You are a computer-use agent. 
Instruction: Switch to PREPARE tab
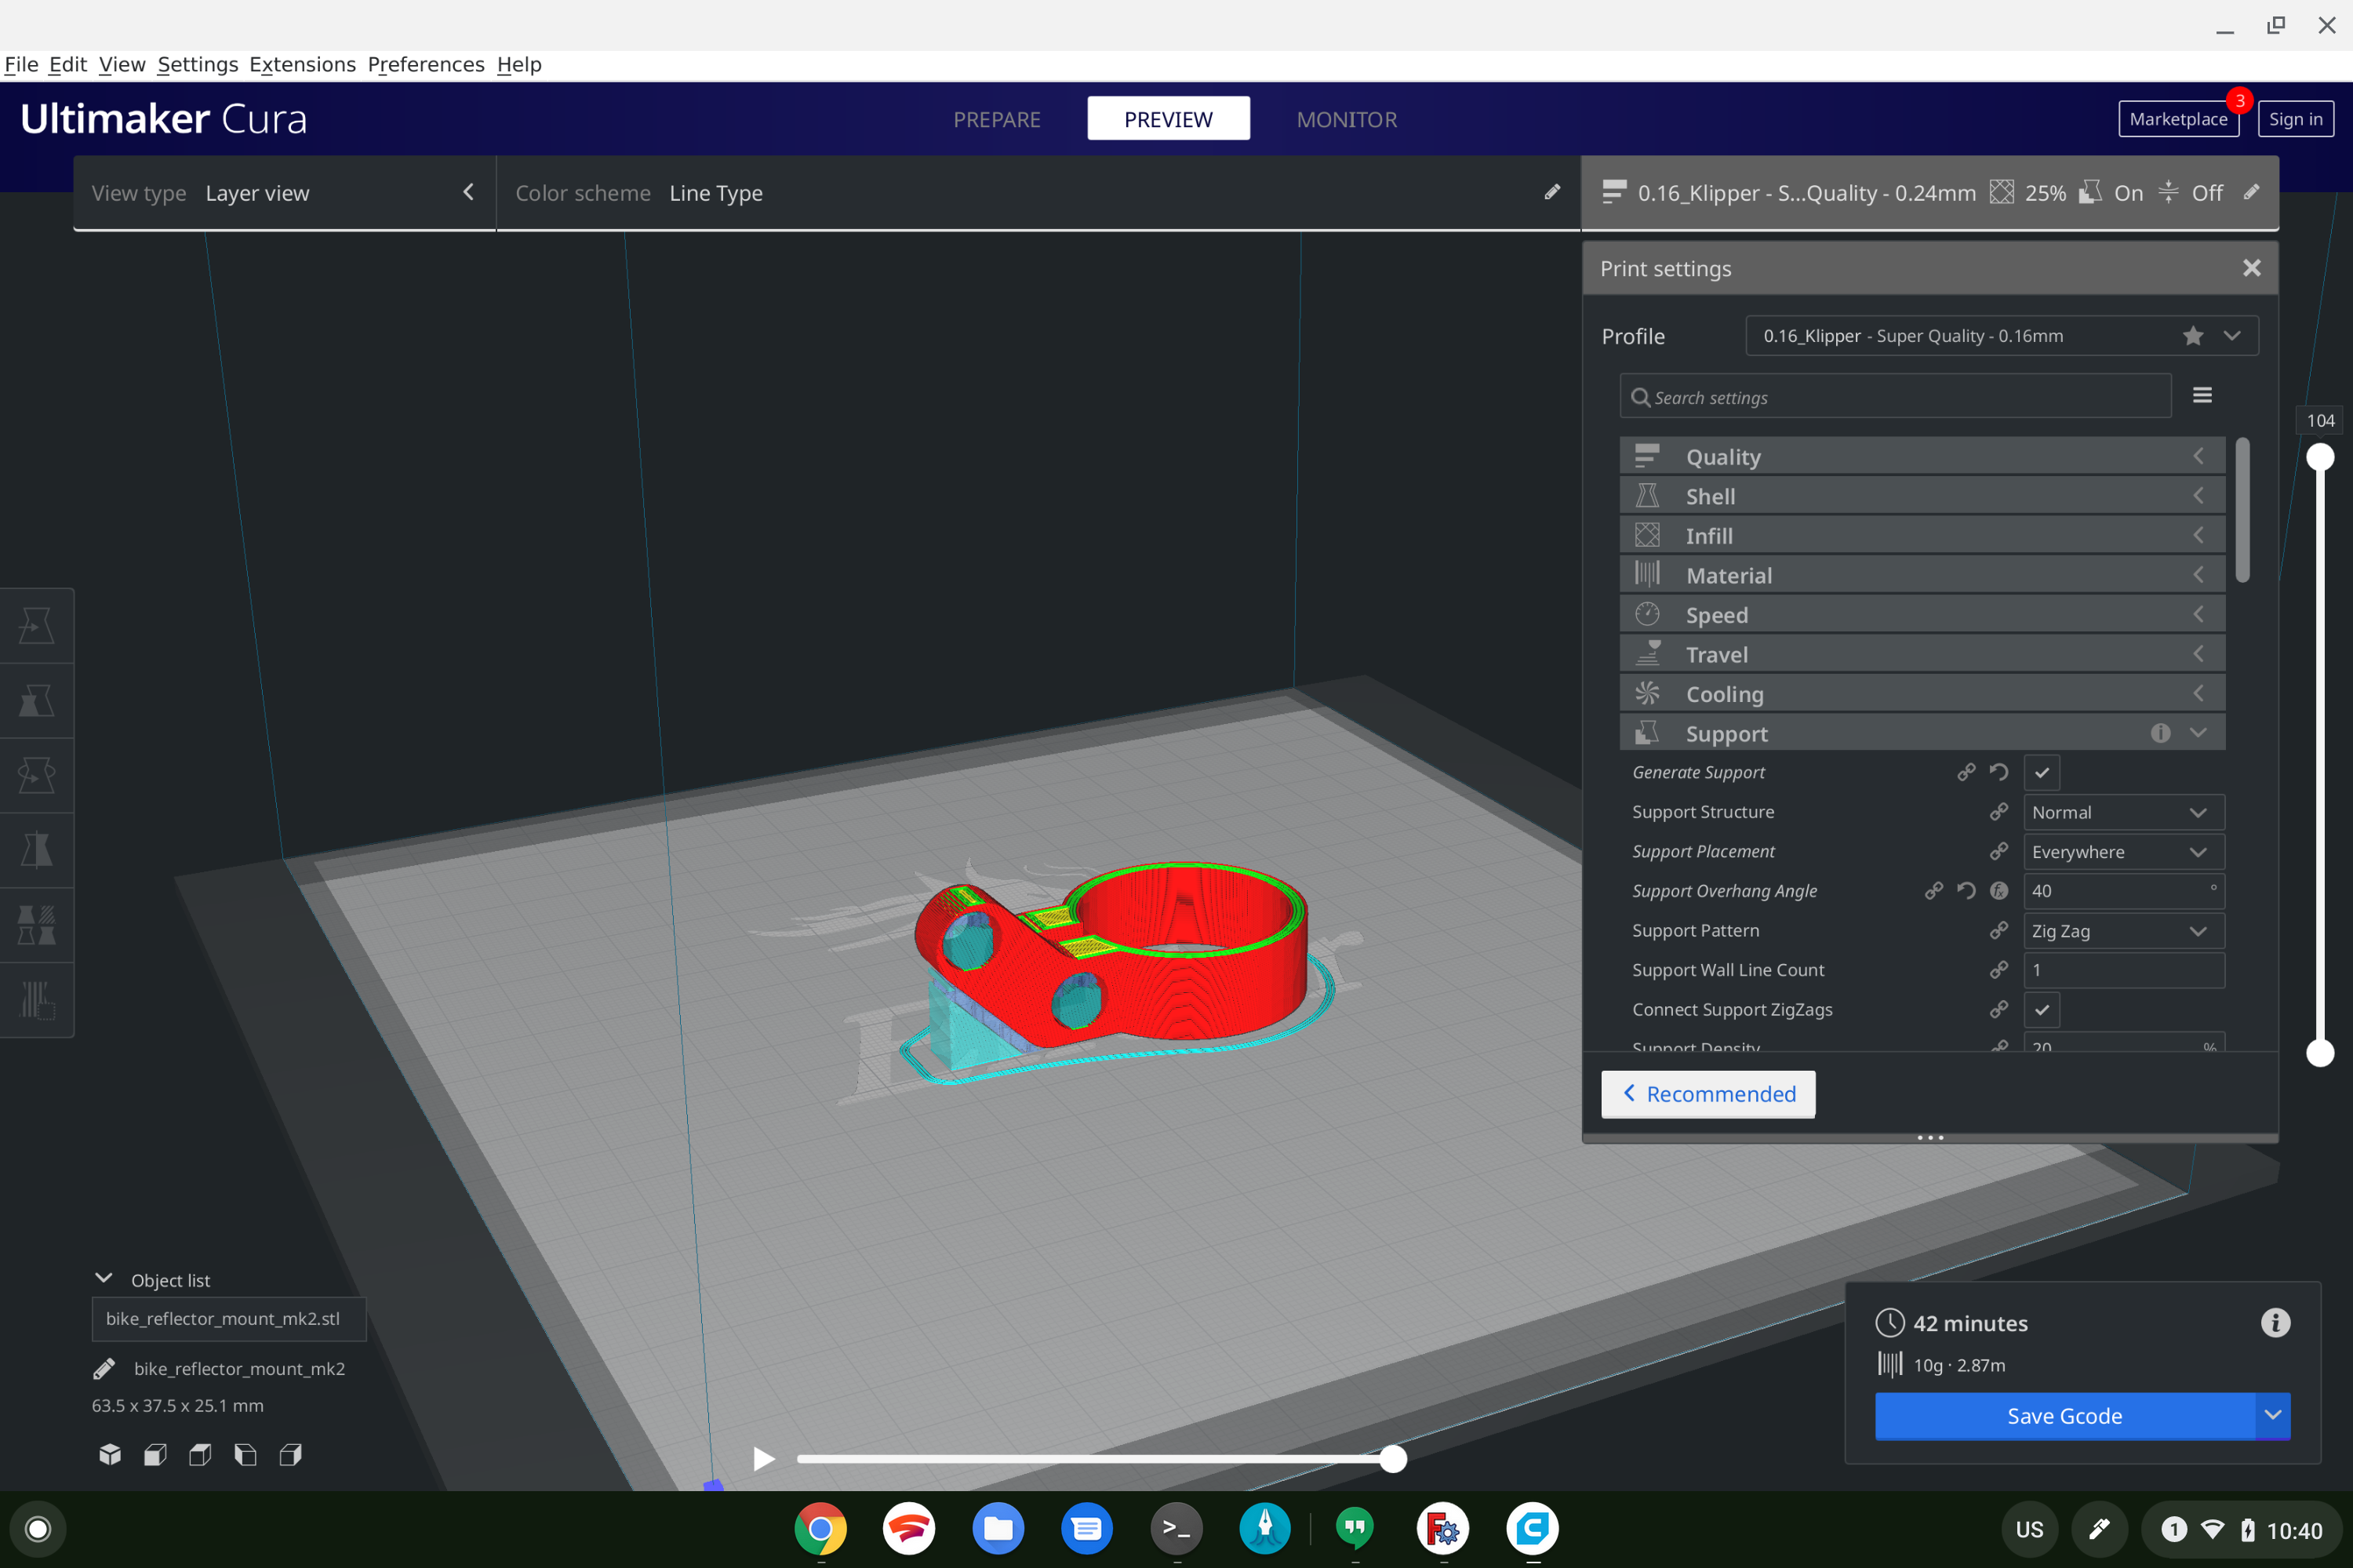click(x=995, y=119)
